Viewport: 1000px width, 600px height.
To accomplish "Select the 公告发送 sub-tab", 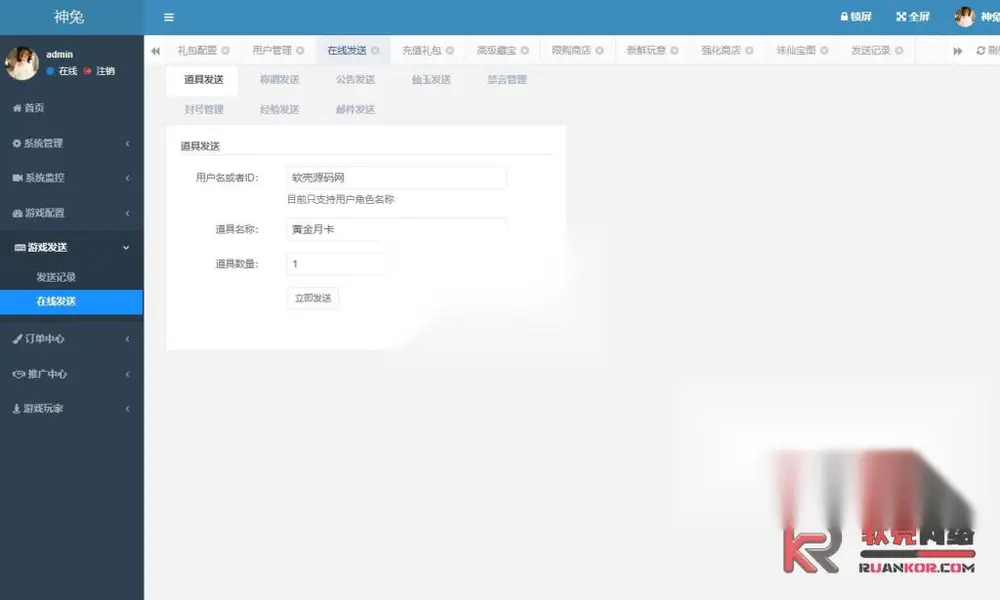I will 355,80.
